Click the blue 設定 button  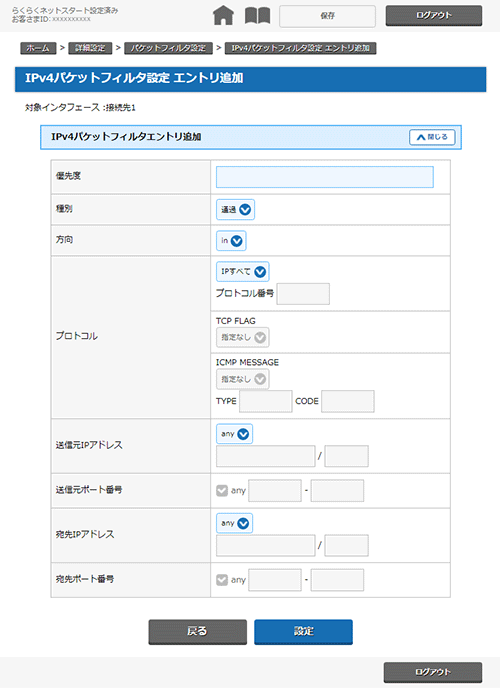pos(303,632)
